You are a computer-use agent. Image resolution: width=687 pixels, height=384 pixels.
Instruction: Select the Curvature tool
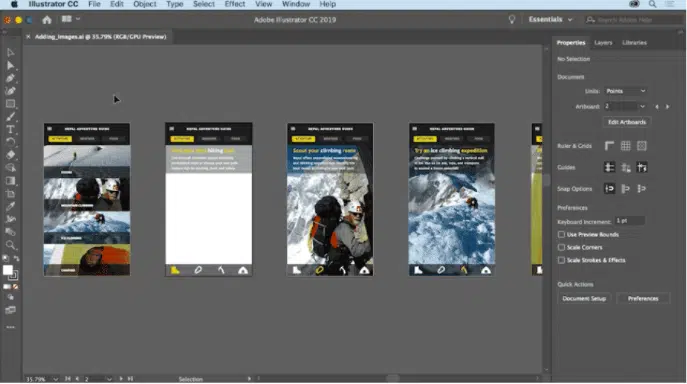(x=11, y=91)
